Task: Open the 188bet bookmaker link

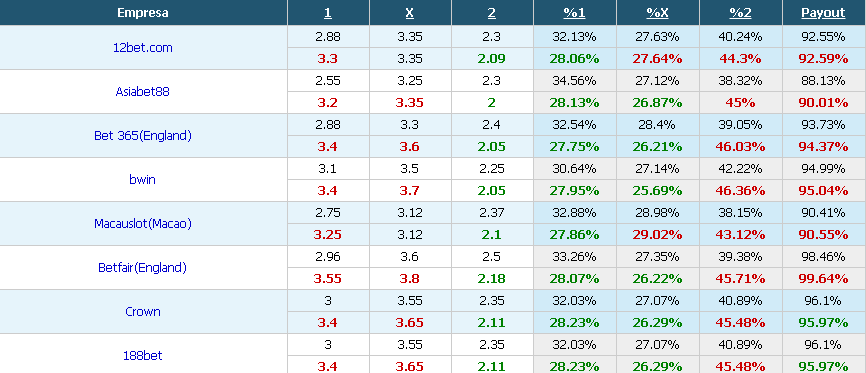Action: [142, 356]
